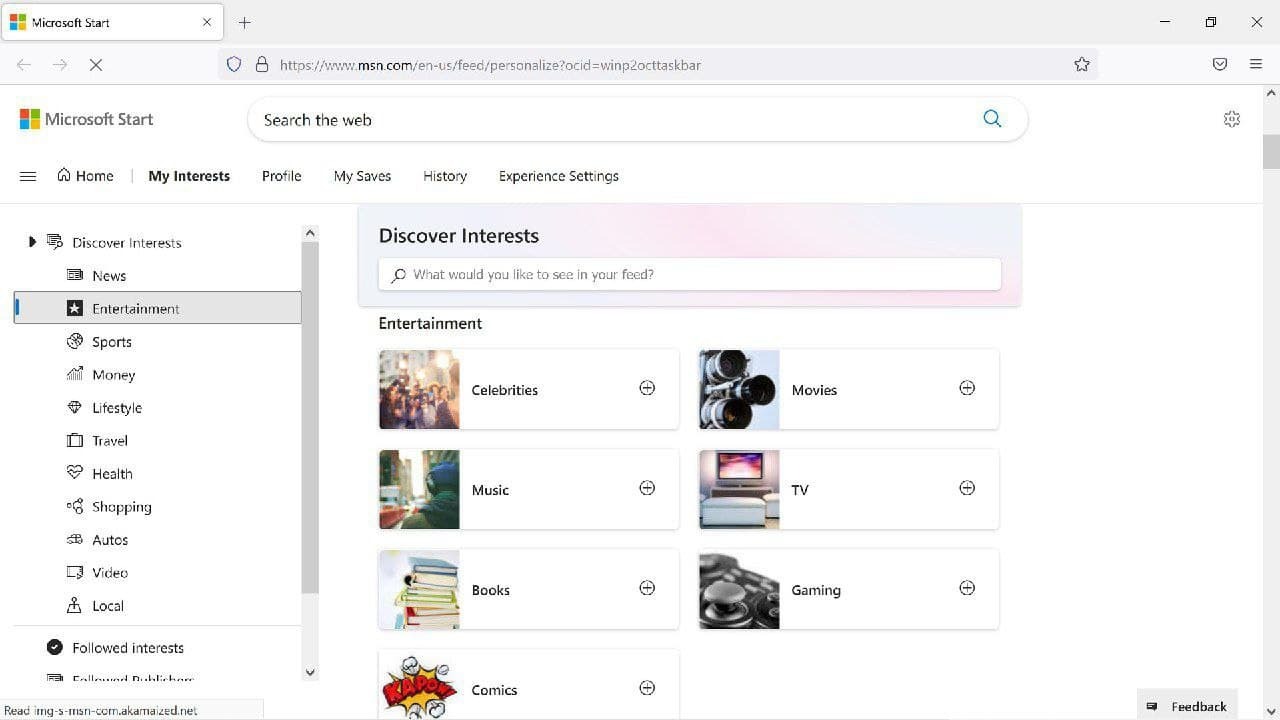Select the Travel sidebar category
1280x720 pixels.
157,440
